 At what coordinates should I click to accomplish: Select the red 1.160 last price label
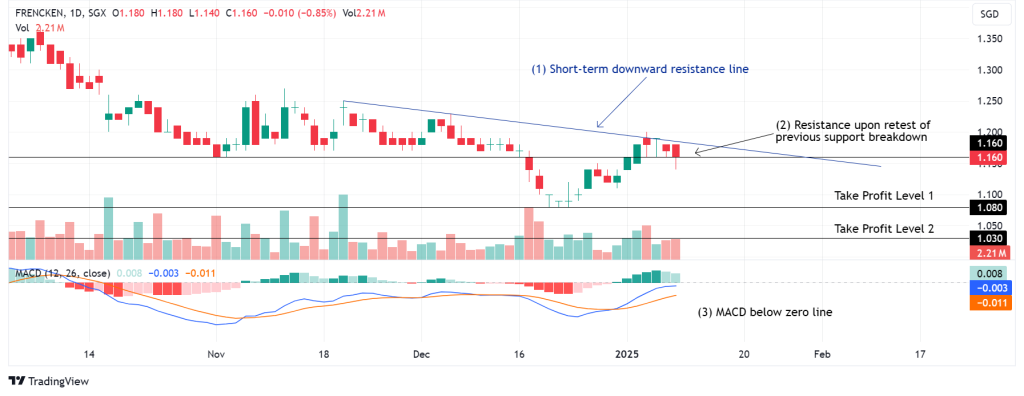coord(988,157)
